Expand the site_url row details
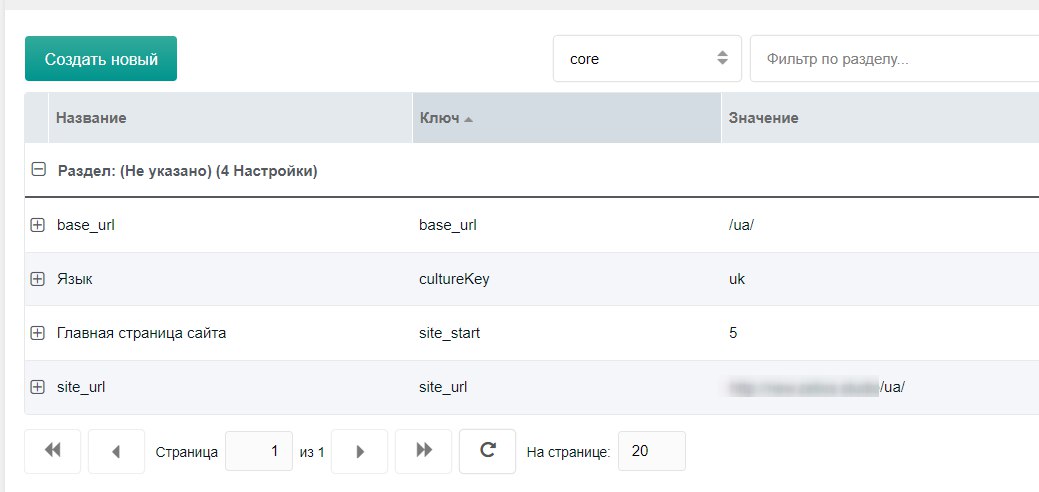Image resolution: width=1039 pixels, height=492 pixels. point(38,387)
